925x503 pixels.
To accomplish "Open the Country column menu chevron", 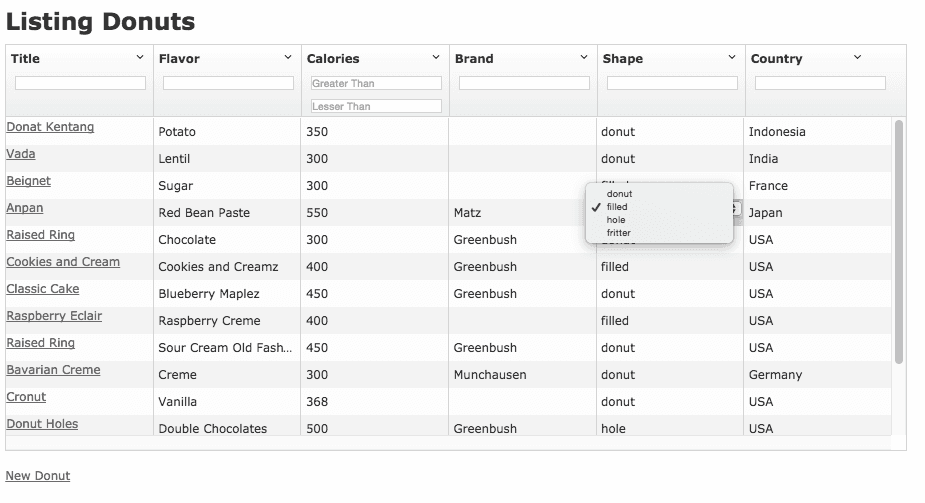I will click(x=858, y=57).
